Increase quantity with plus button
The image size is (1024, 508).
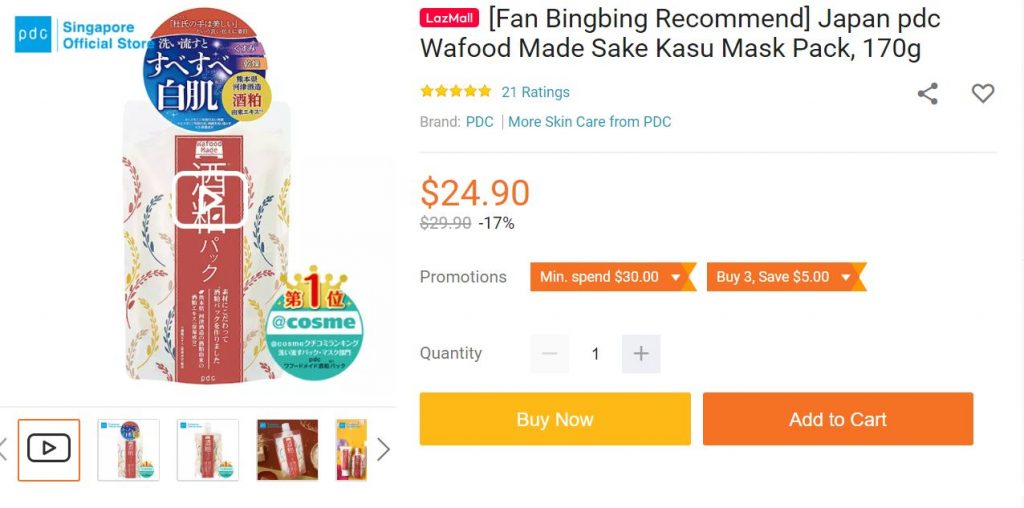tap(641, 354)
